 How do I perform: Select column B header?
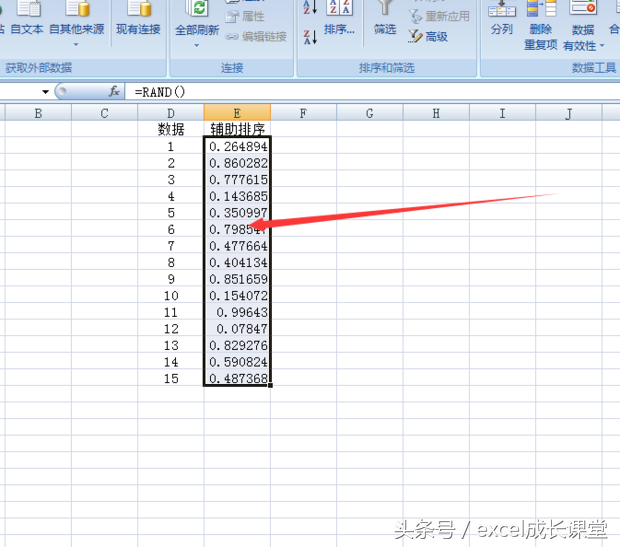(38, 113)
